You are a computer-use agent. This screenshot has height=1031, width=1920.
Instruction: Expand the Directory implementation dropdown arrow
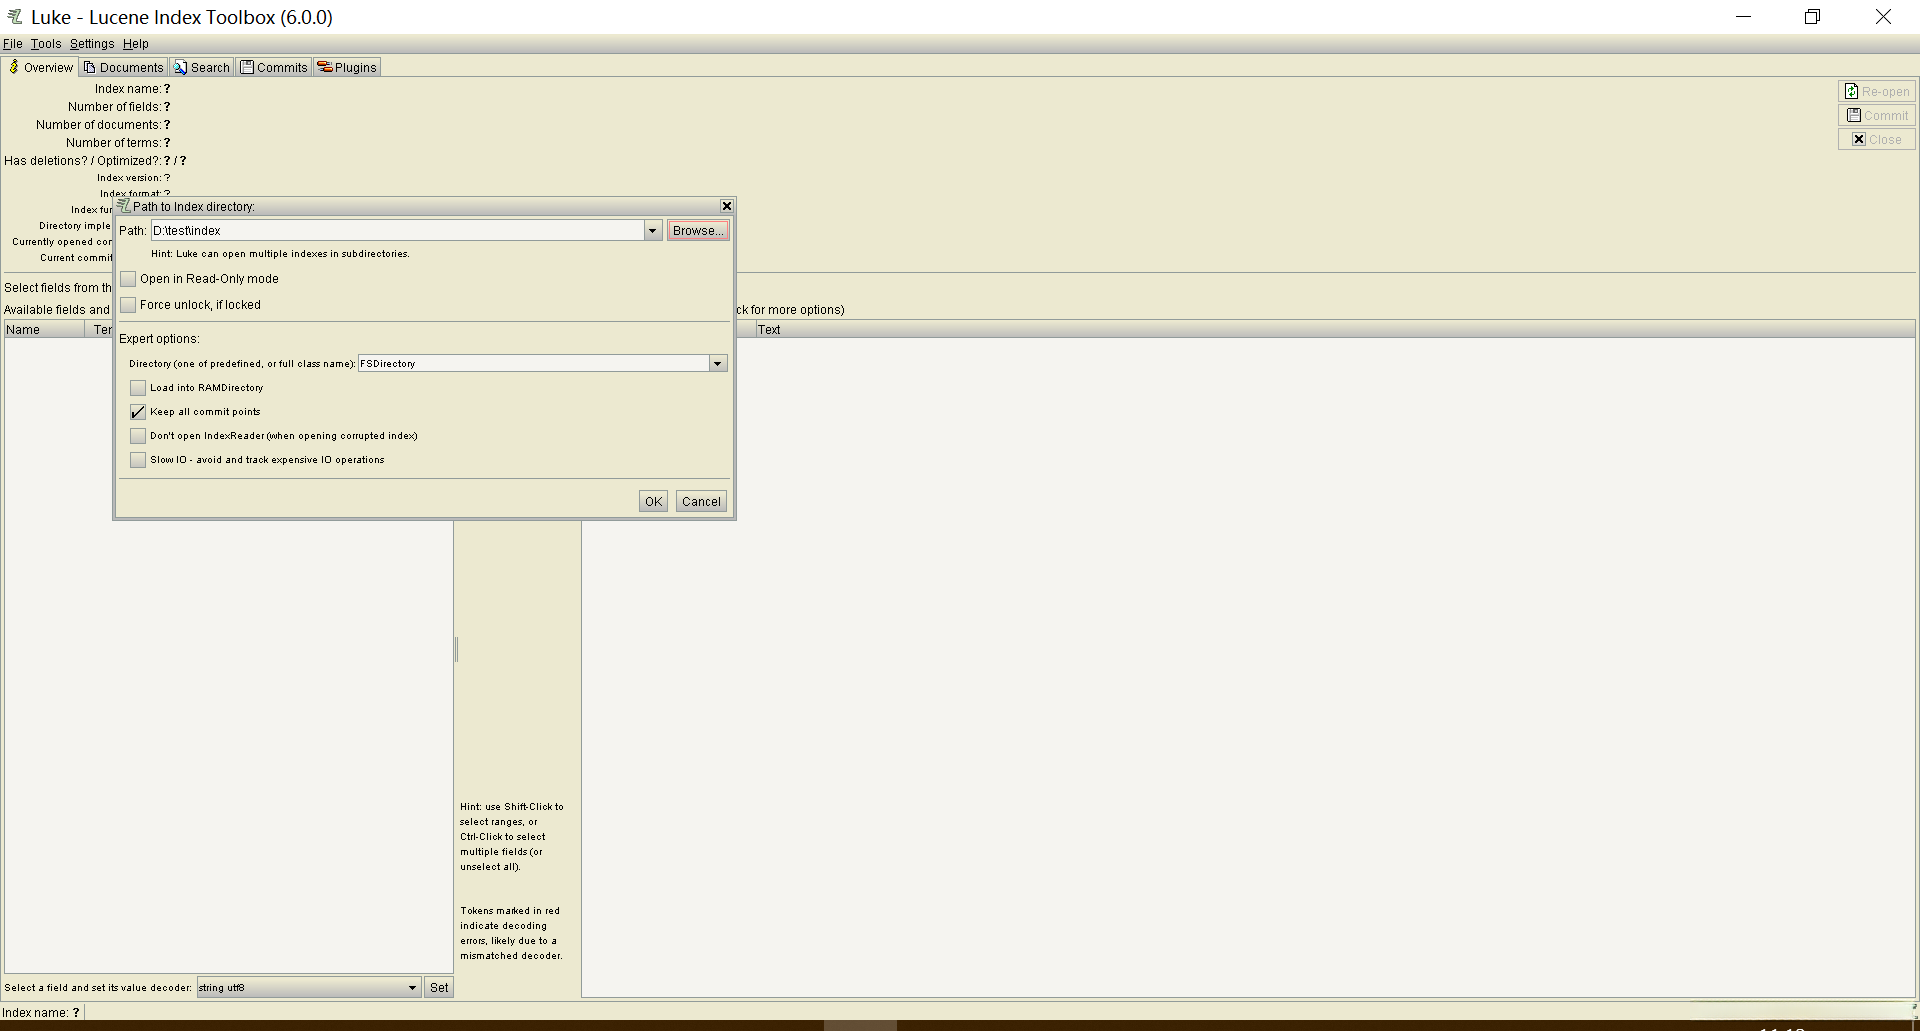[x=717, y=363]
